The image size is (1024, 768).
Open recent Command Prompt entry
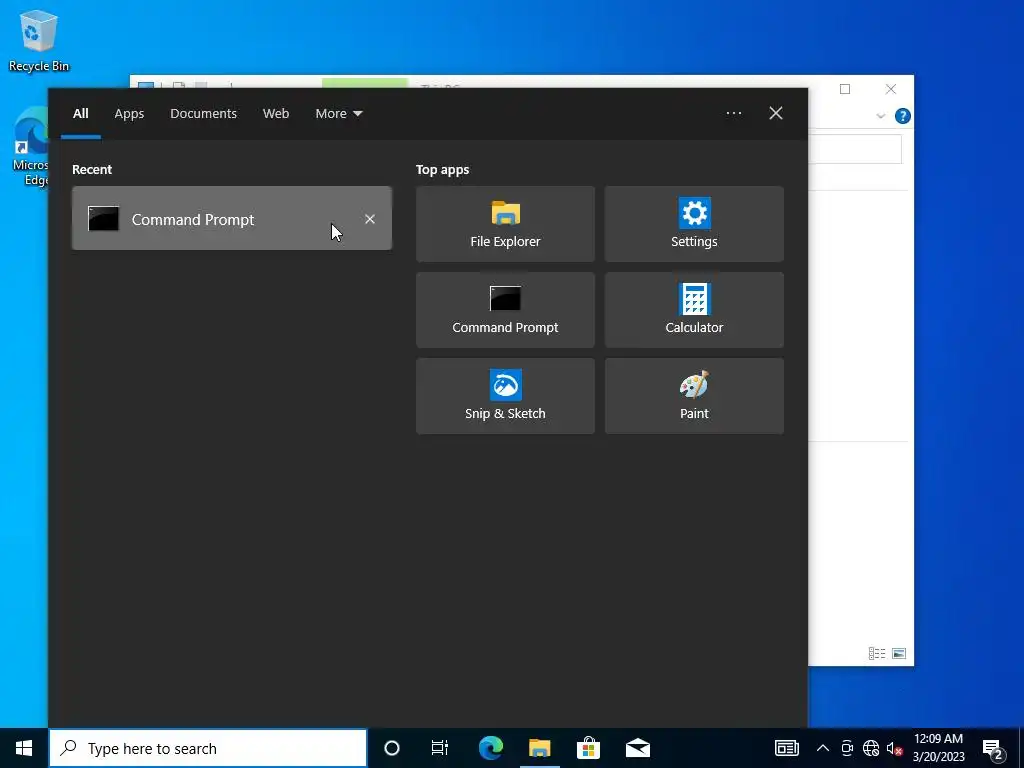(x=232, y=218)
